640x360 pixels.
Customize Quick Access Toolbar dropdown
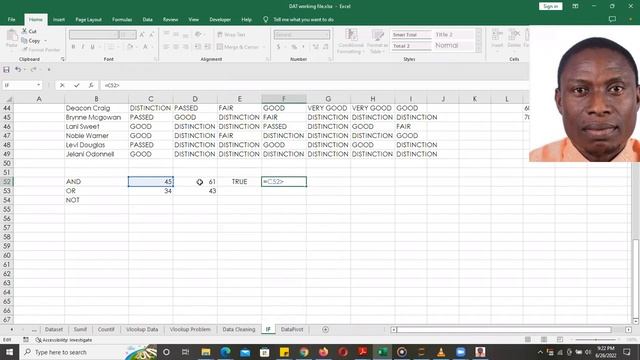point(49,69)
